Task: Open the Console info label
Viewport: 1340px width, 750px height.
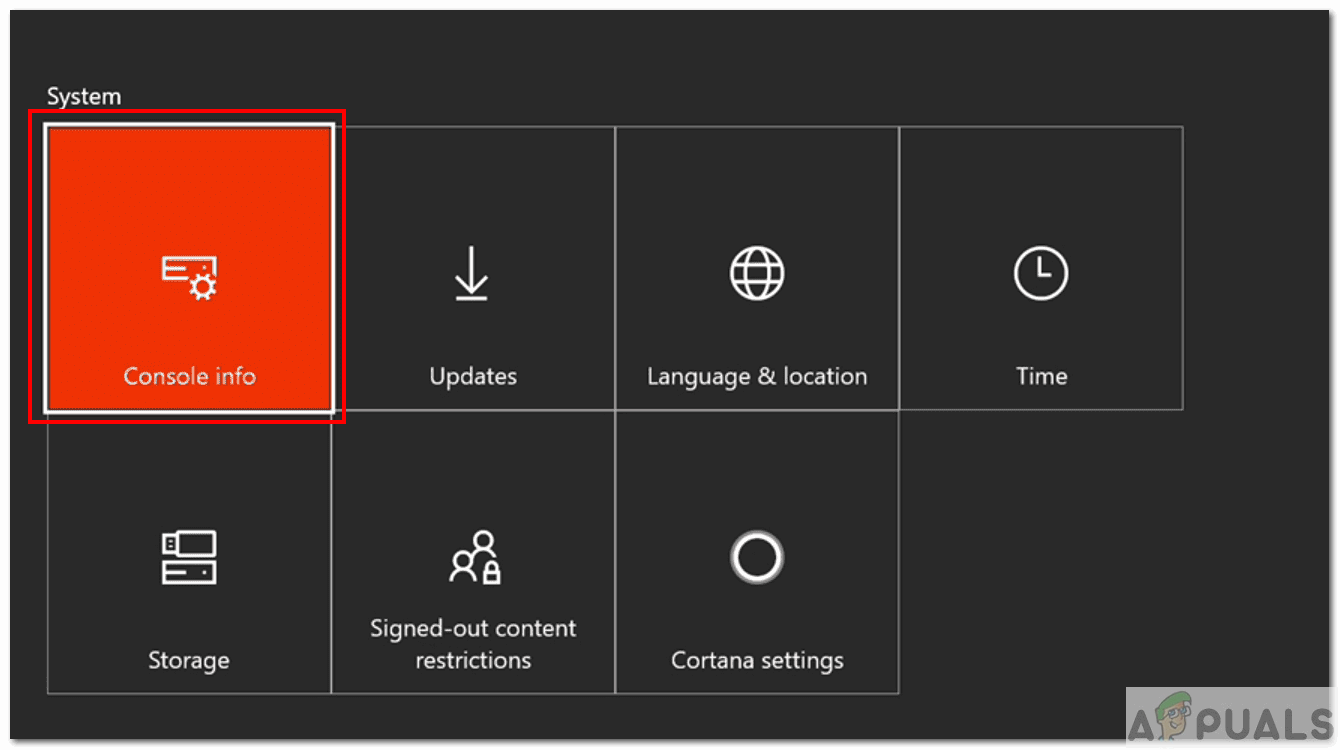Action: click(x=189, y=377)
